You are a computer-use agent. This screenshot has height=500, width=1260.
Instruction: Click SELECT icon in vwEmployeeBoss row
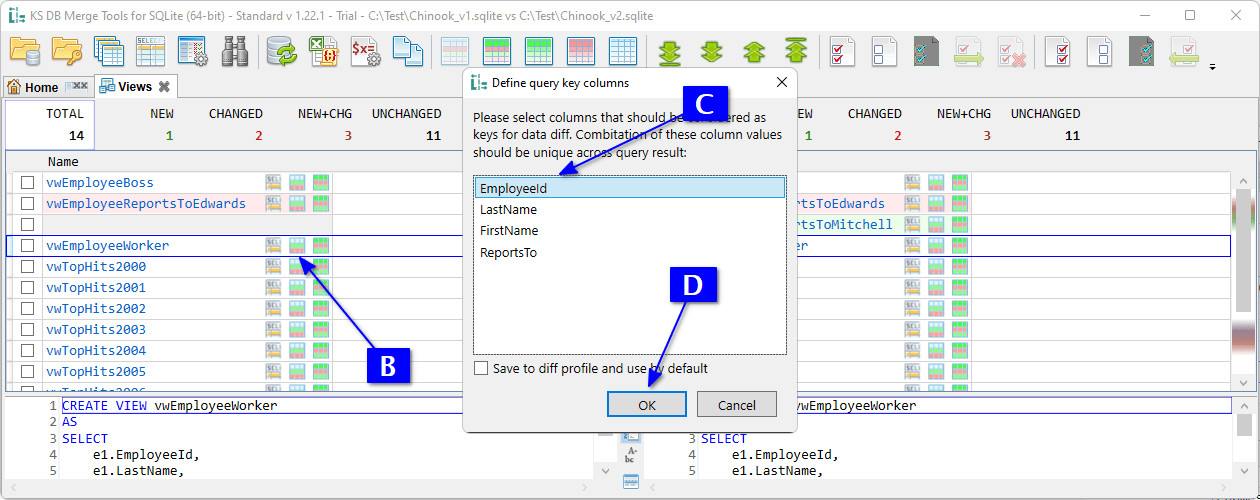274,182
